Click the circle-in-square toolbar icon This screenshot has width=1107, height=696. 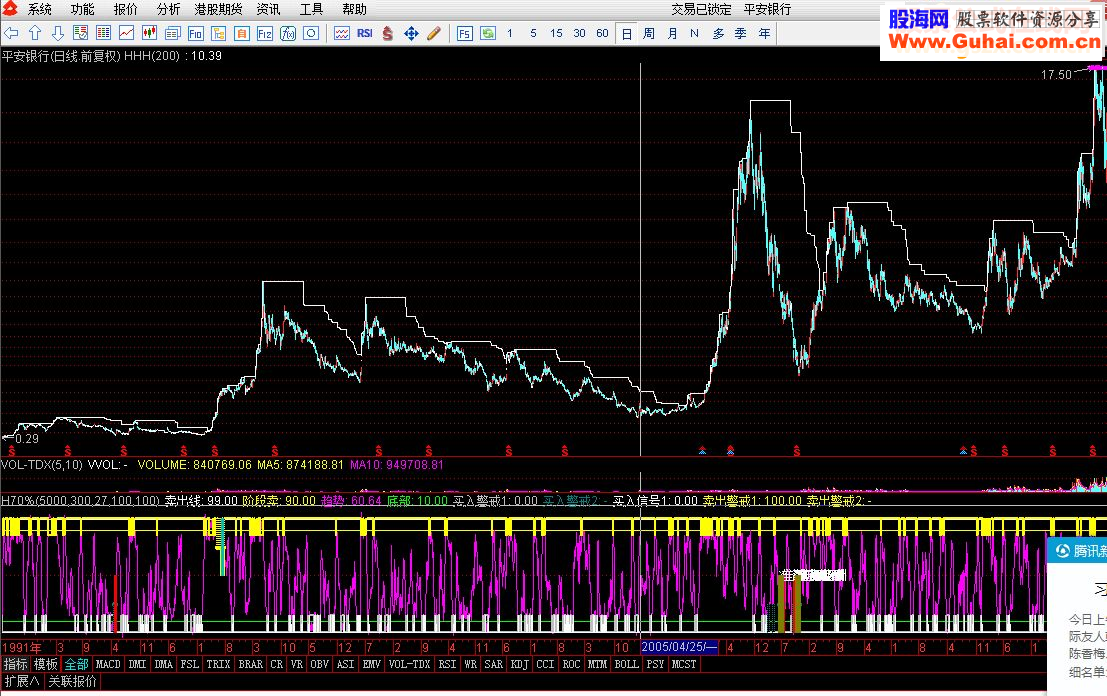point(311,33)
